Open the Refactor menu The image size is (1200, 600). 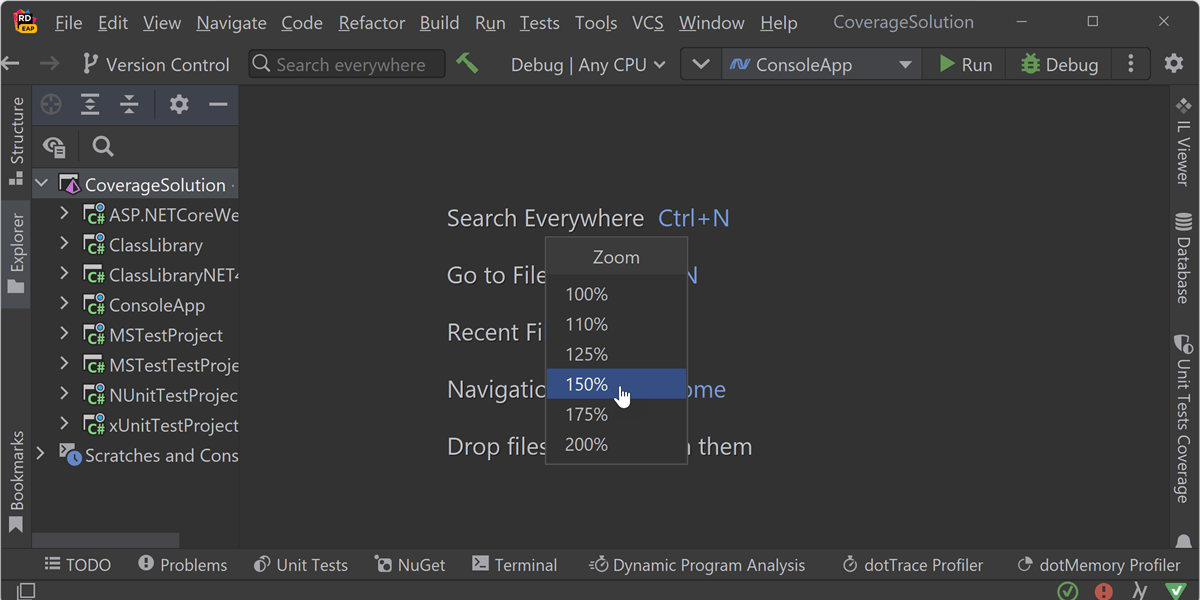click(x=371, y=22)
